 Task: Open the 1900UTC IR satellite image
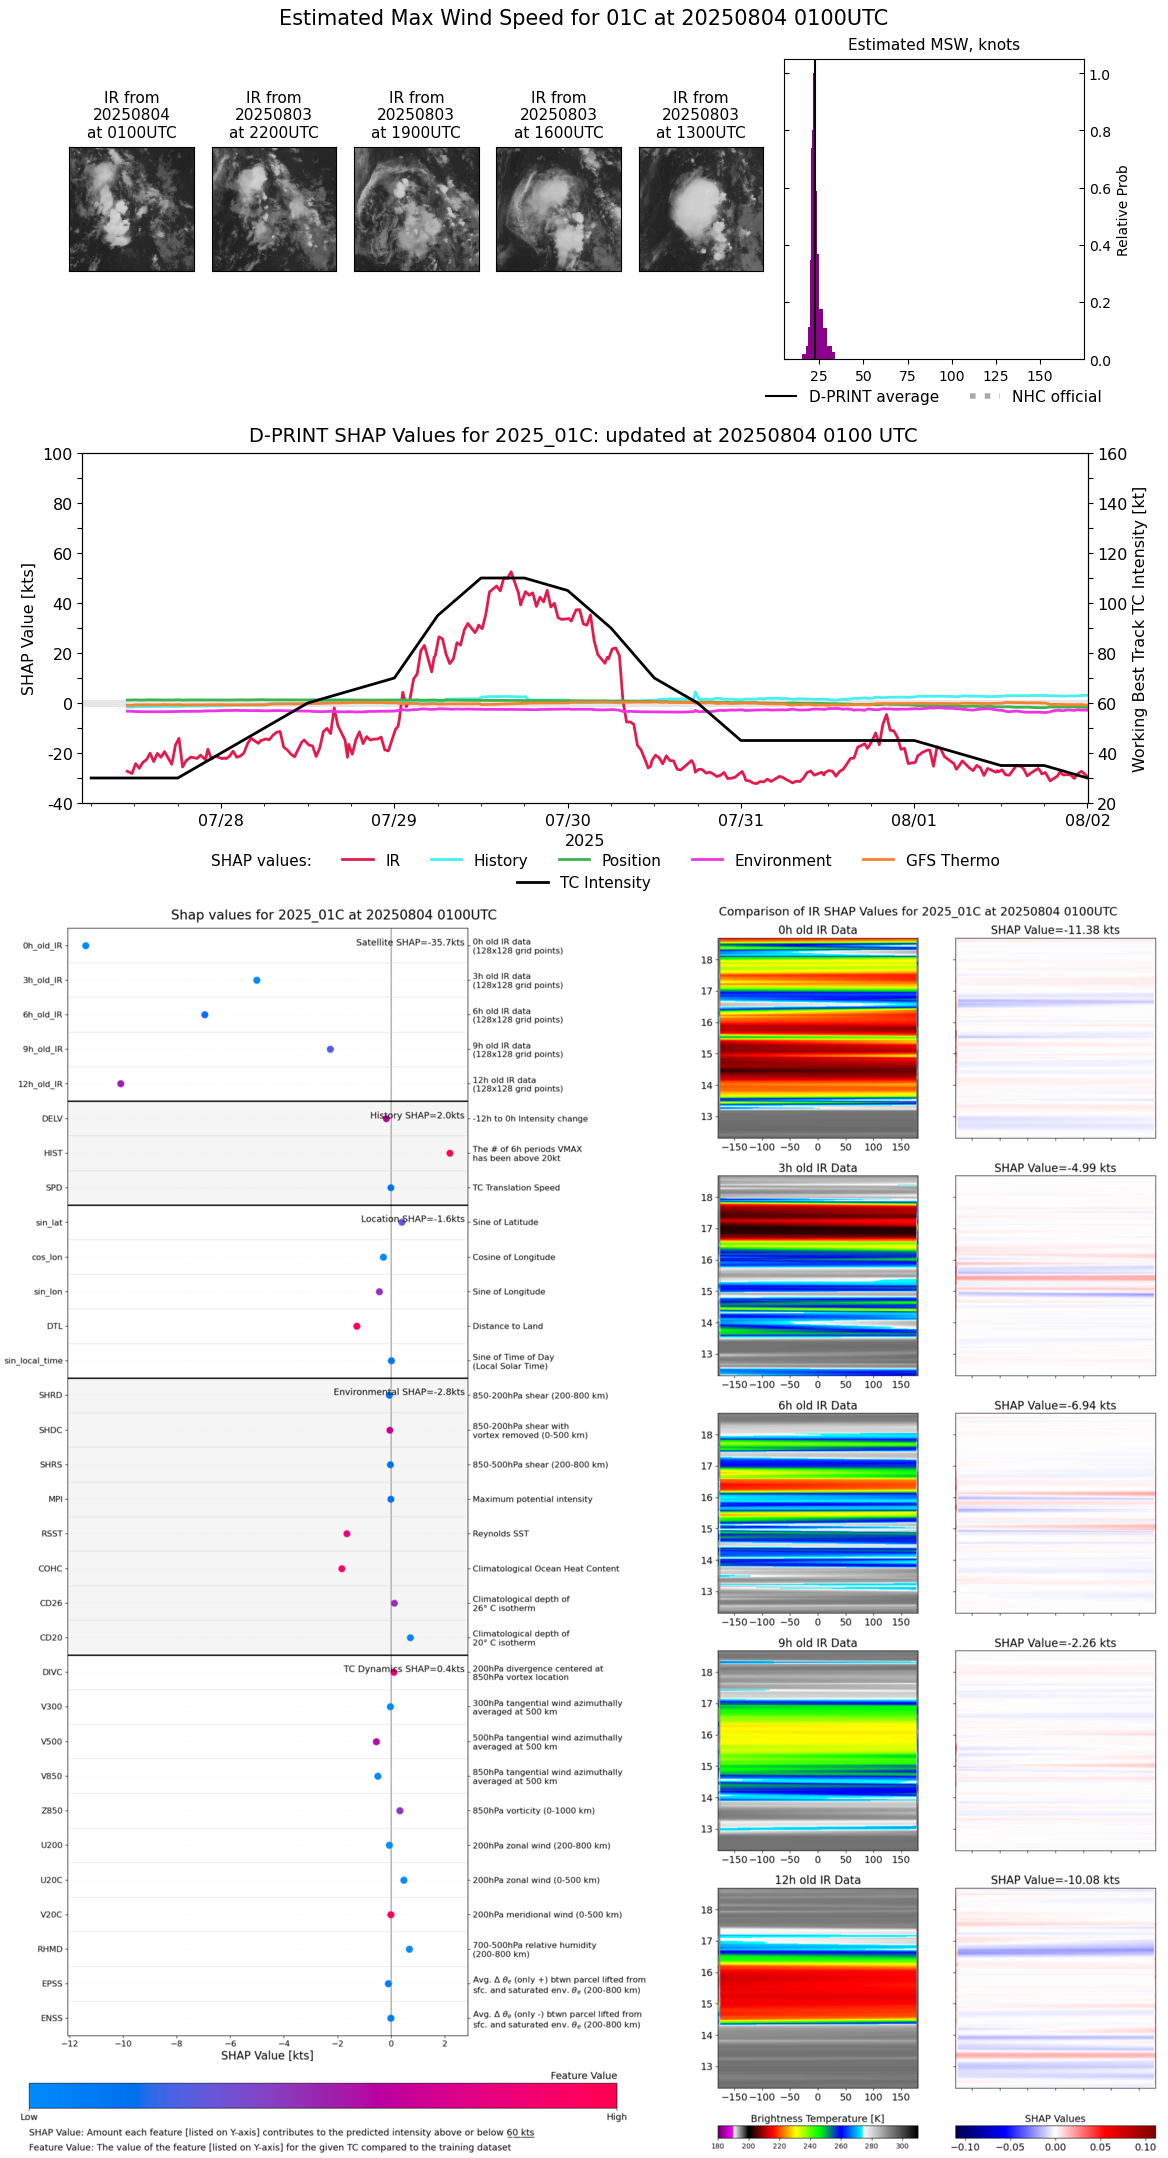(416, 209)
